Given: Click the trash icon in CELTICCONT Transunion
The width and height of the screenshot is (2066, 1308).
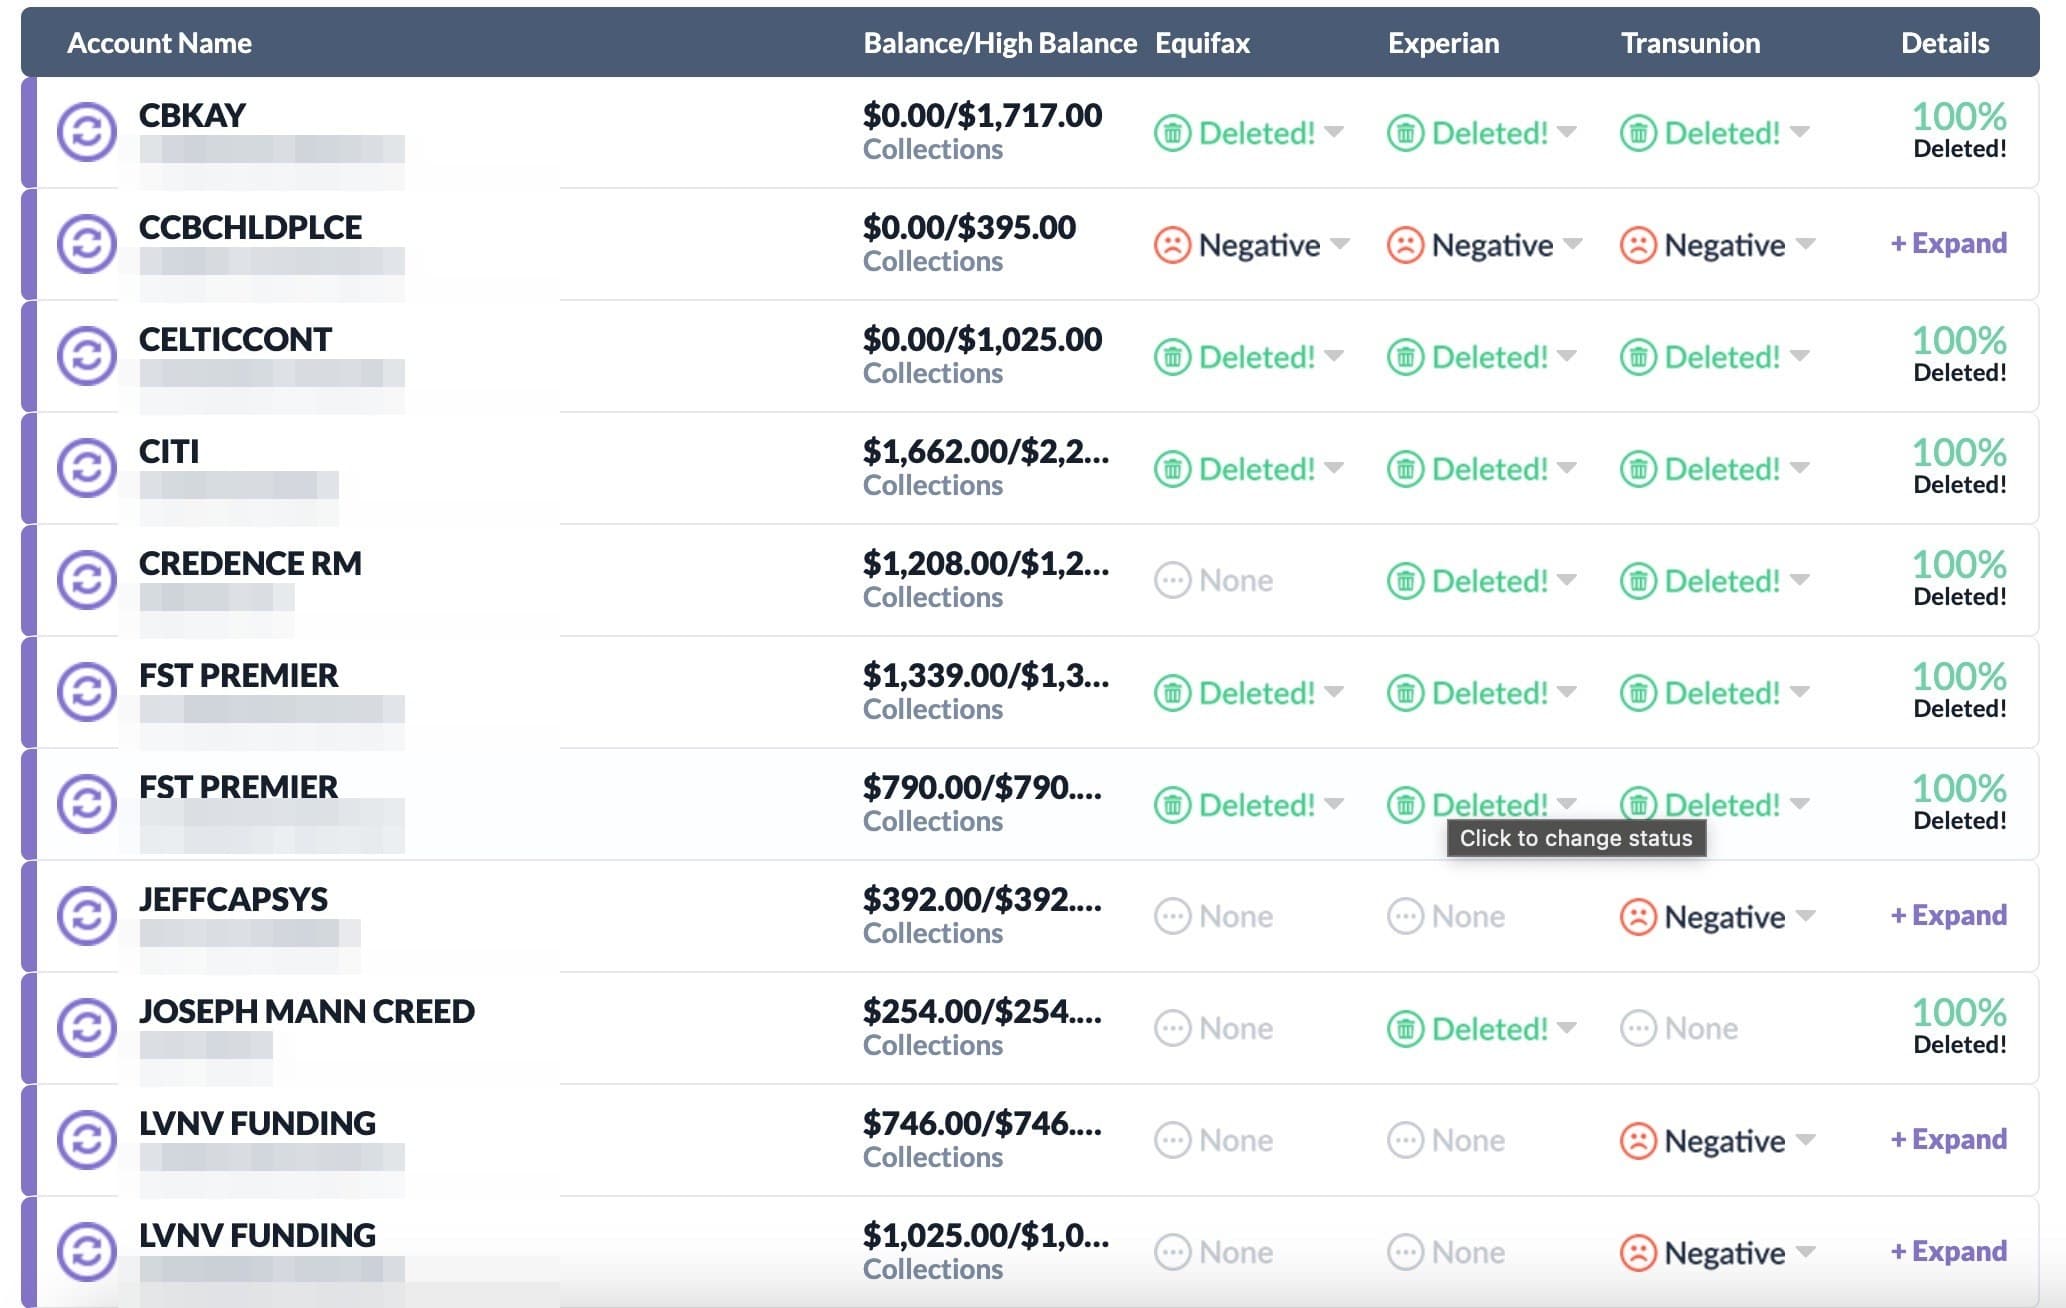Looking at the screenshot, I should point(1638,357).
